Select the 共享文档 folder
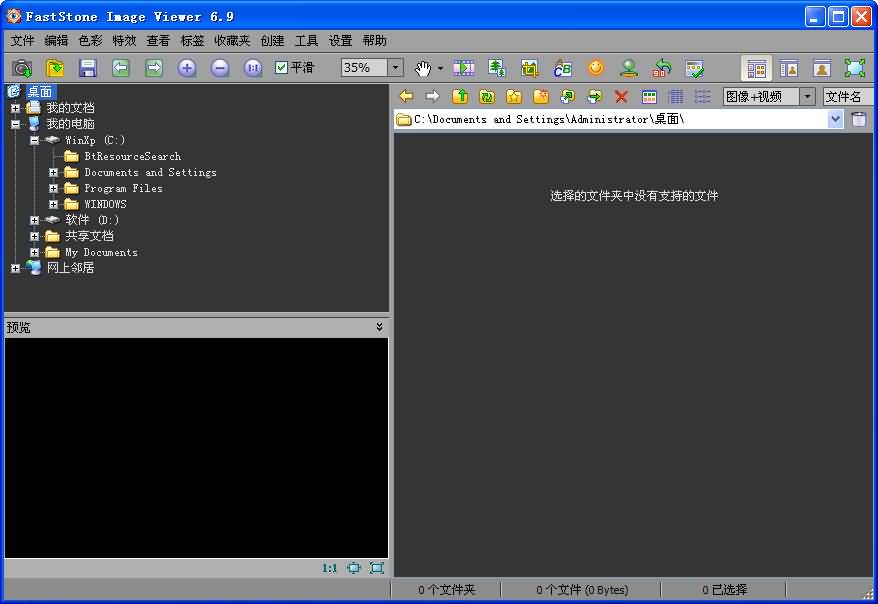 [89, 236]
